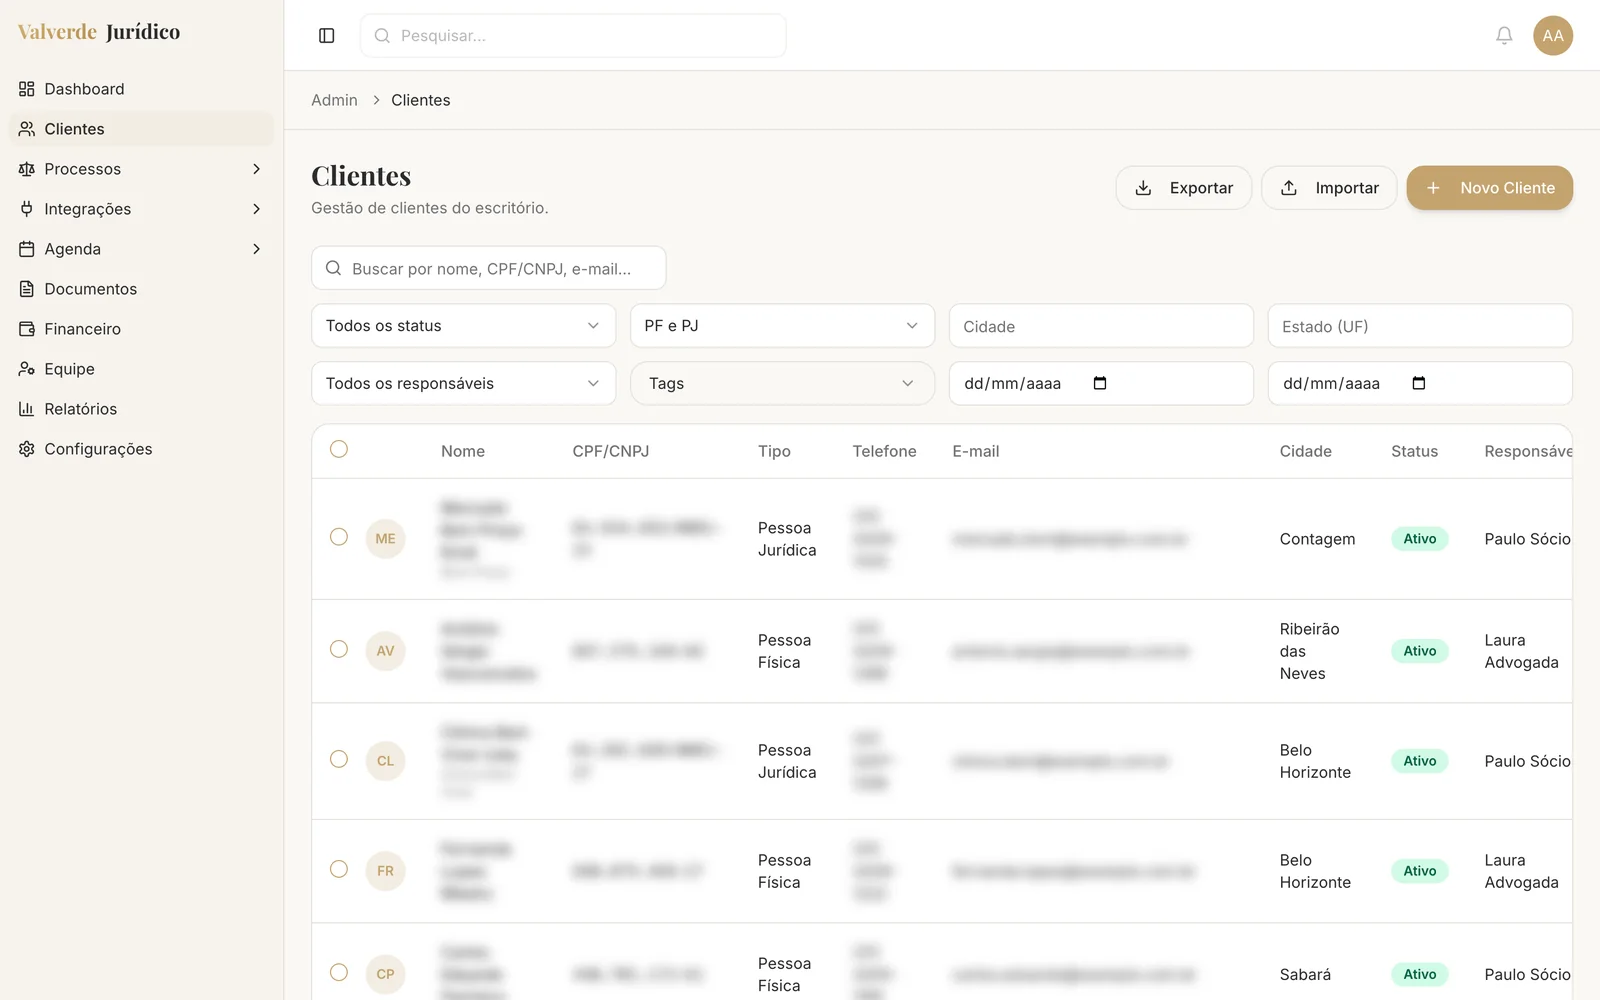Click the calendar icon in the second date field
This screenshot has width=1600, height=1000.
click(x=1418, y=383)
